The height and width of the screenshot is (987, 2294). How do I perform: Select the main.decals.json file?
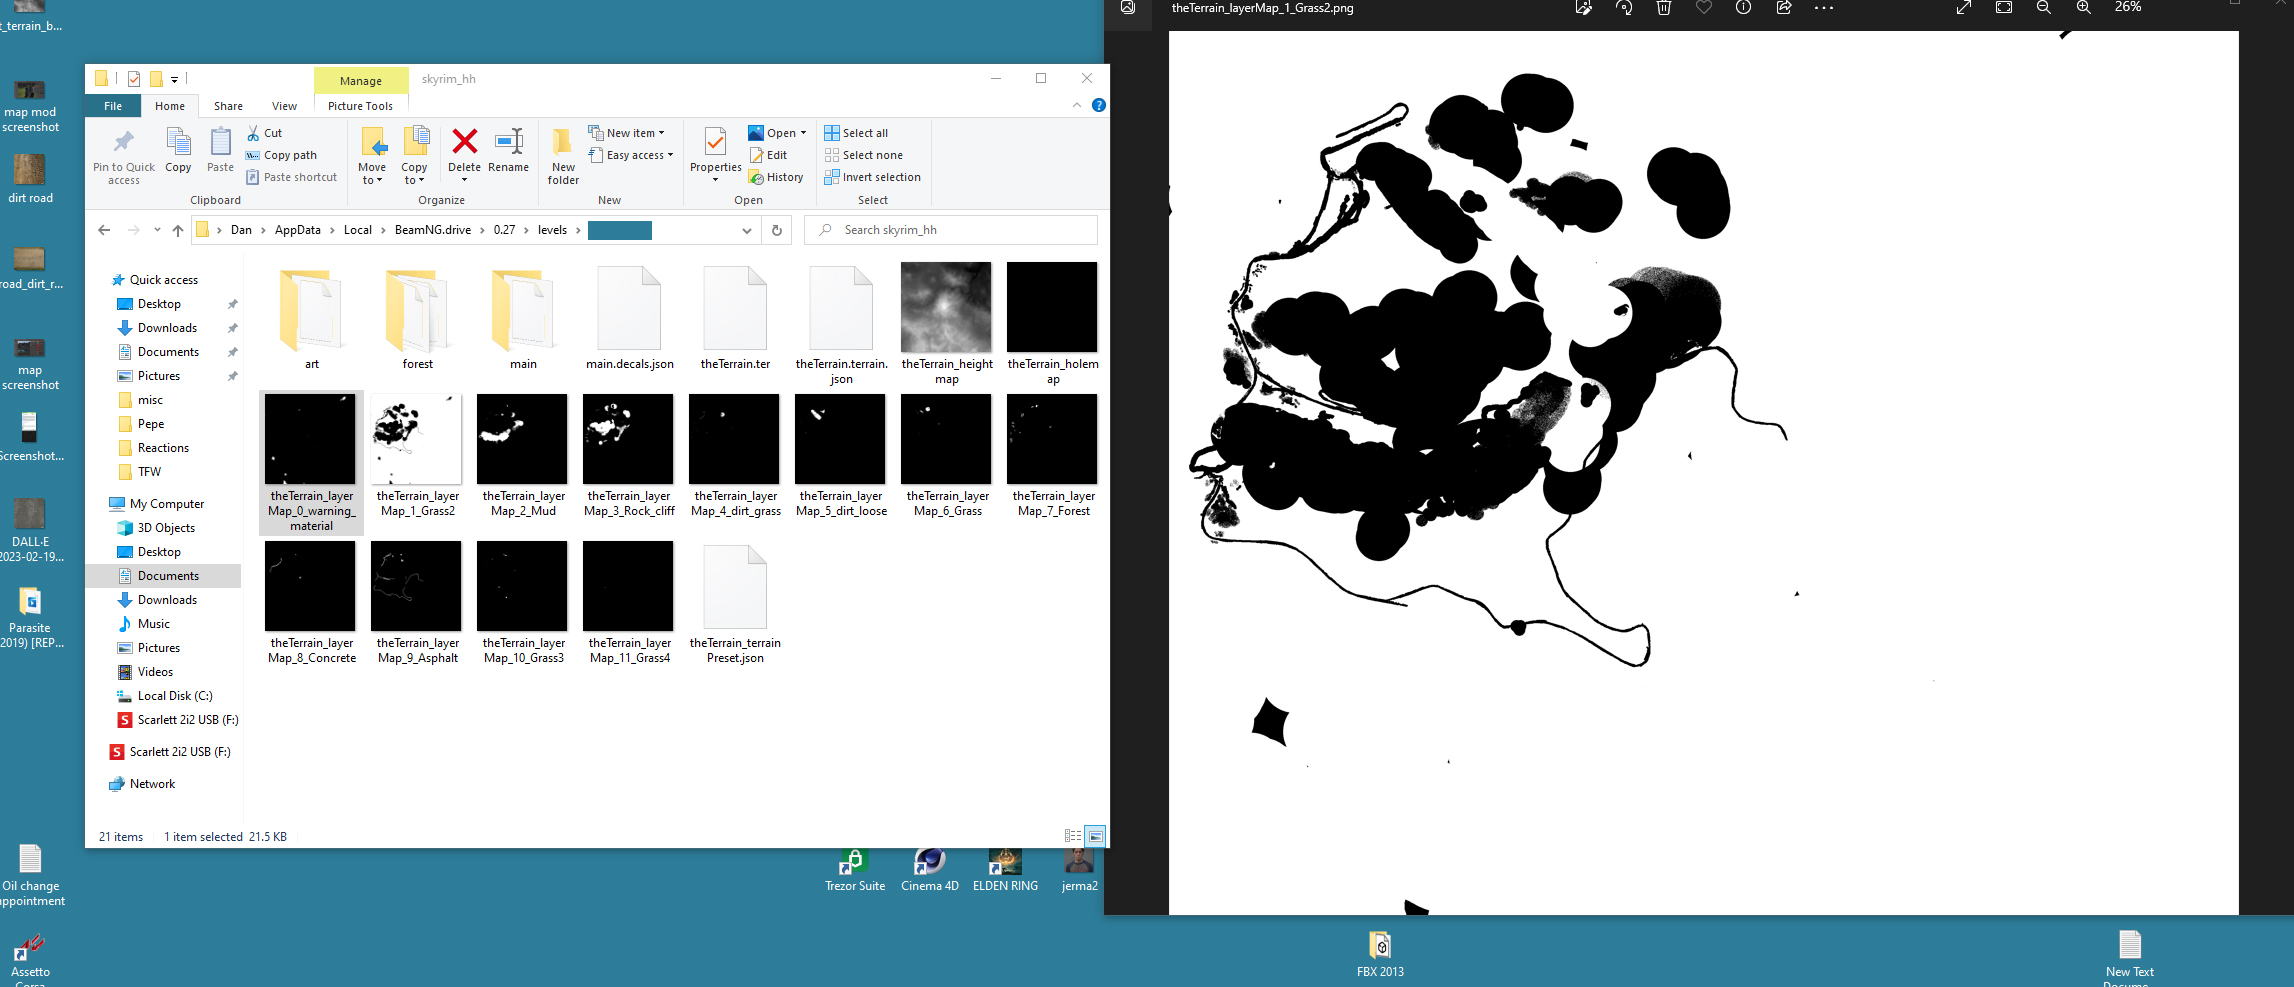click(x=630, y=317)
